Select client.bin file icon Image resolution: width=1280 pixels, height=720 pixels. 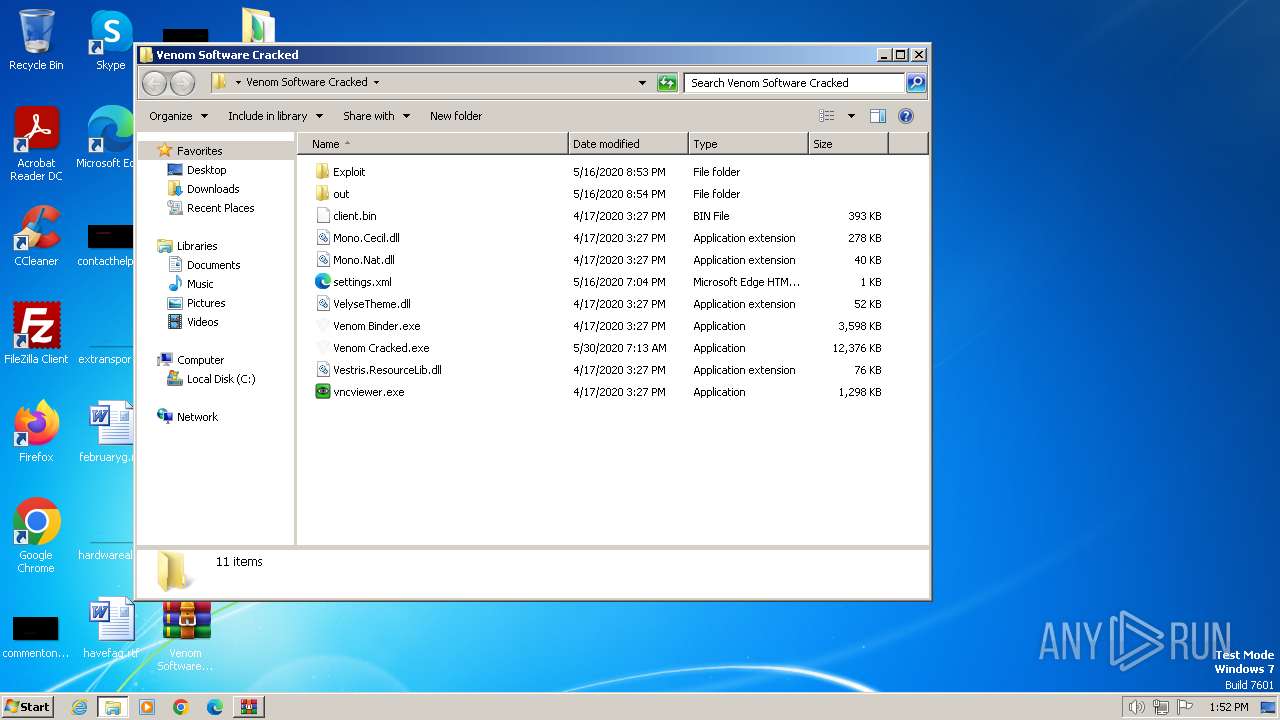tap(322, 216)
